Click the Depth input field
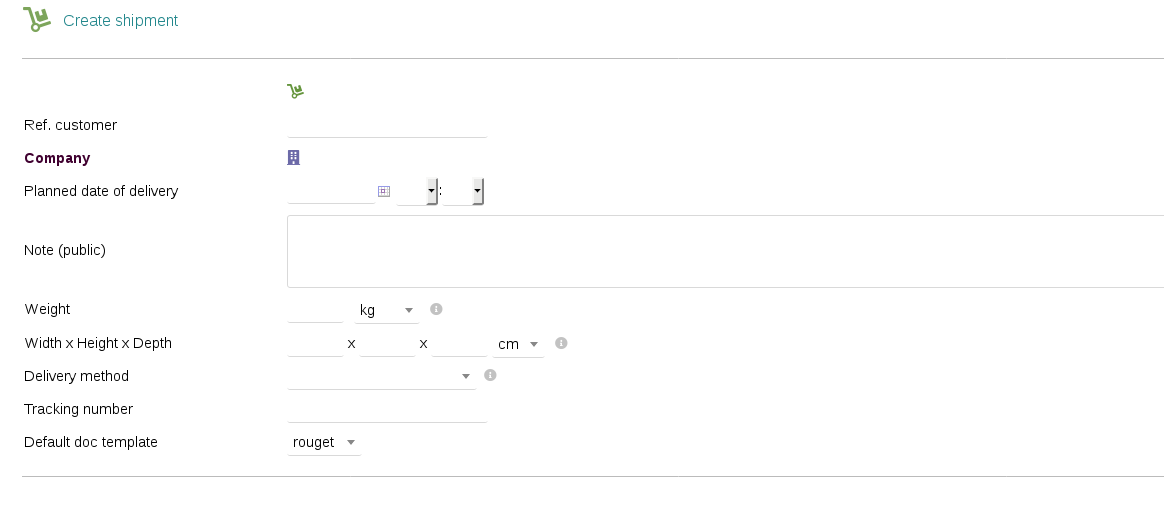1164x514 pixels. [460, 344]
